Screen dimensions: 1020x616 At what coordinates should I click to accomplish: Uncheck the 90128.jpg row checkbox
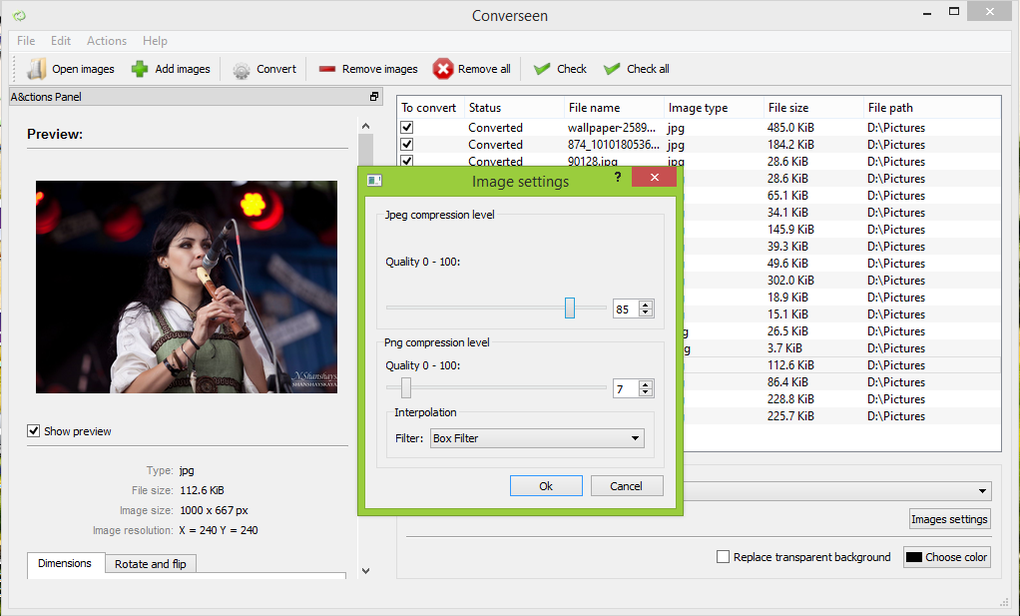[x=407, y=161]
